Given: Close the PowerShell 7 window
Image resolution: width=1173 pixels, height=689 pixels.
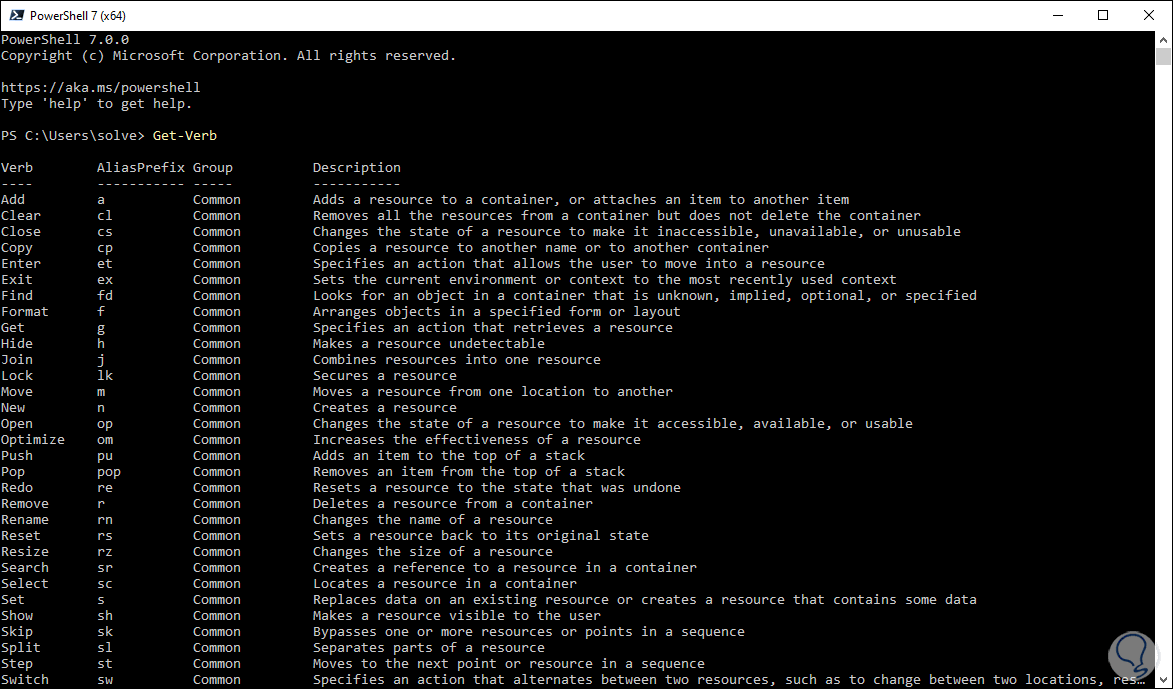Looking at the screenshot, I should [x=1148, y=15].
